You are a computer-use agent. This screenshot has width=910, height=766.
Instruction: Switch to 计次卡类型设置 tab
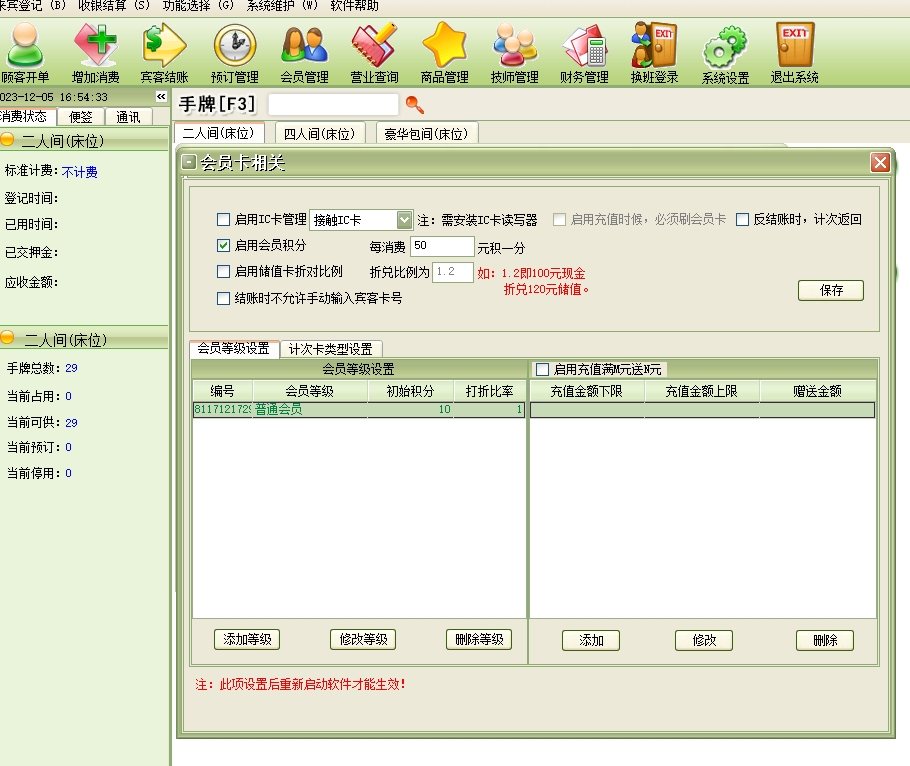330,349
